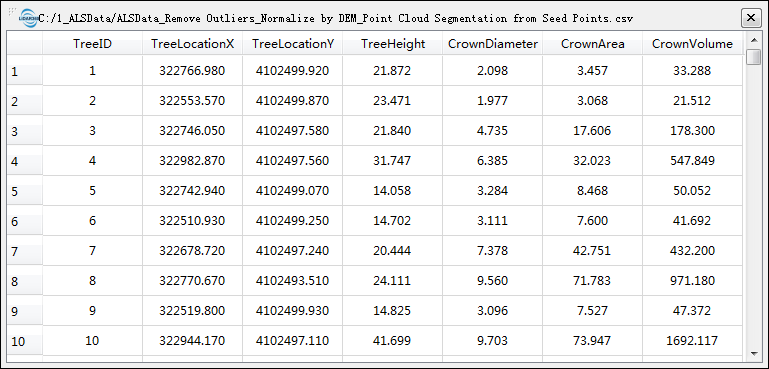Select the TreeID column header
Viewport: 769px width, 369px height.
pos(93,44)
